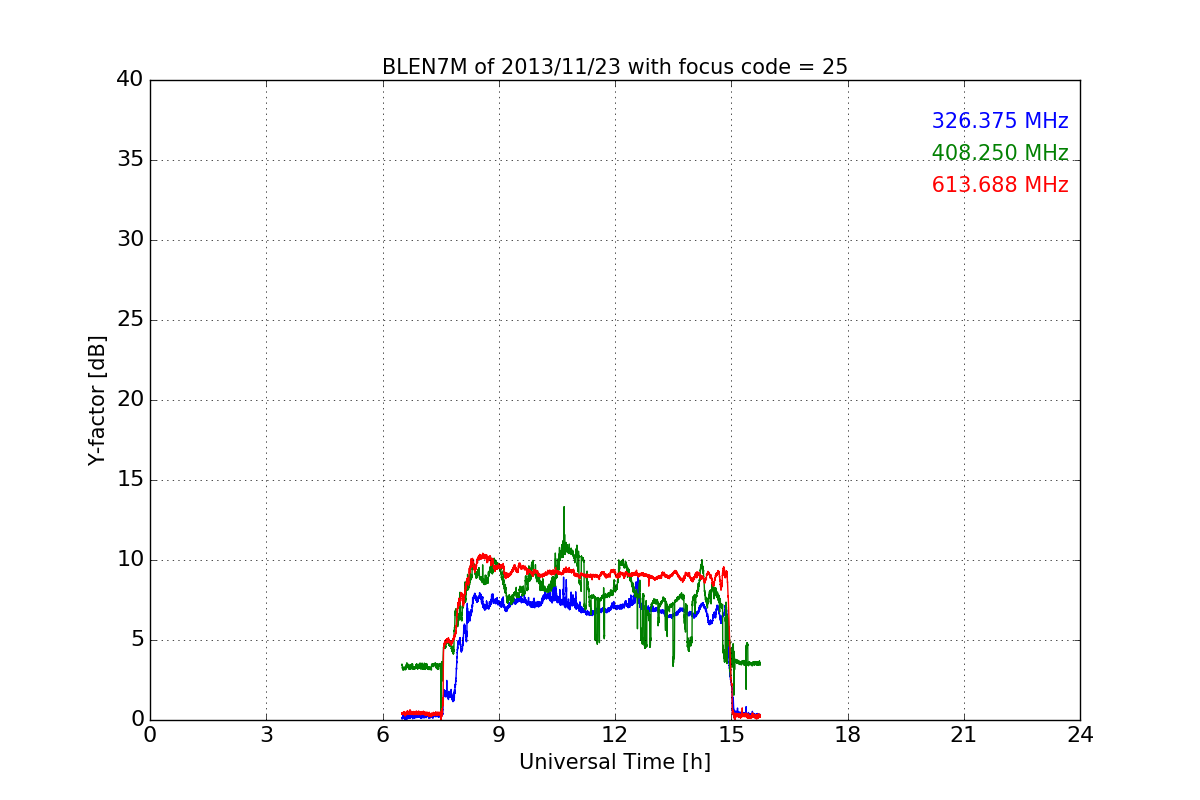Select the green legend label 408.250 MHz
Screen dimensions: 1200x800
1000,153
